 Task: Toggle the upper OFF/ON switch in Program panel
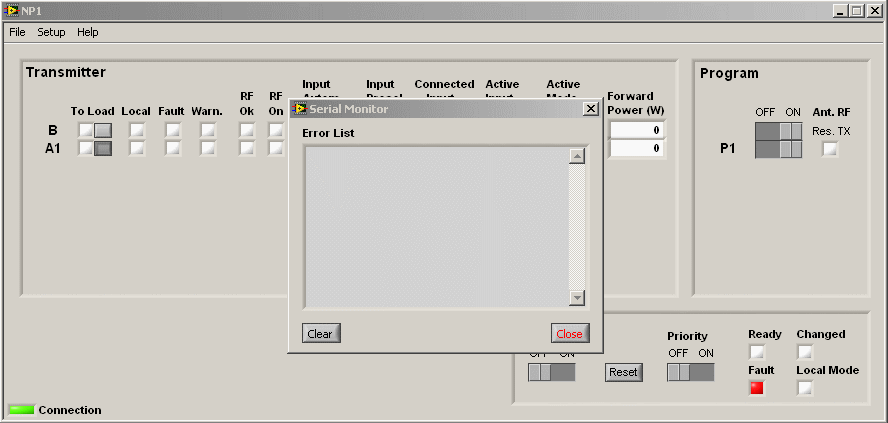[x=779, y=131]
